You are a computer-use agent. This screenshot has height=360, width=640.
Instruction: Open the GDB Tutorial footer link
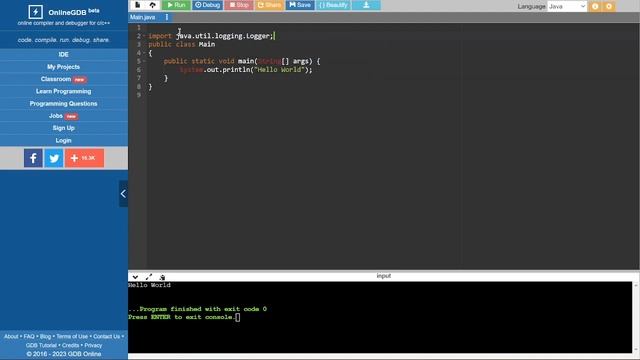tap(41, 345)
